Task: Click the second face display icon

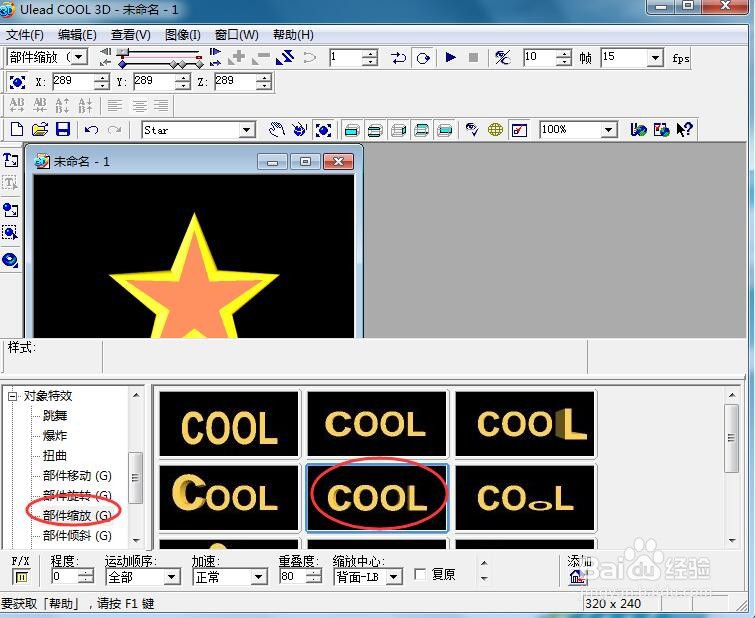Action: point(375,130)
